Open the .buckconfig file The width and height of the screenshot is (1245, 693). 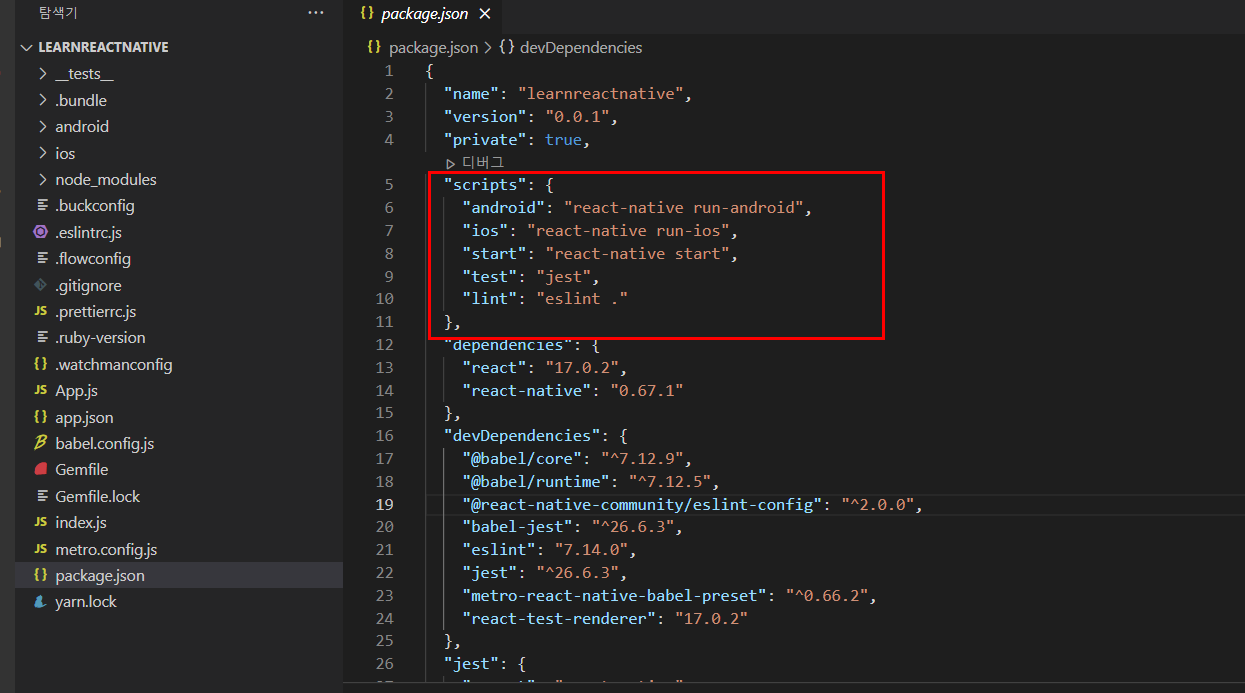[95, 206]
